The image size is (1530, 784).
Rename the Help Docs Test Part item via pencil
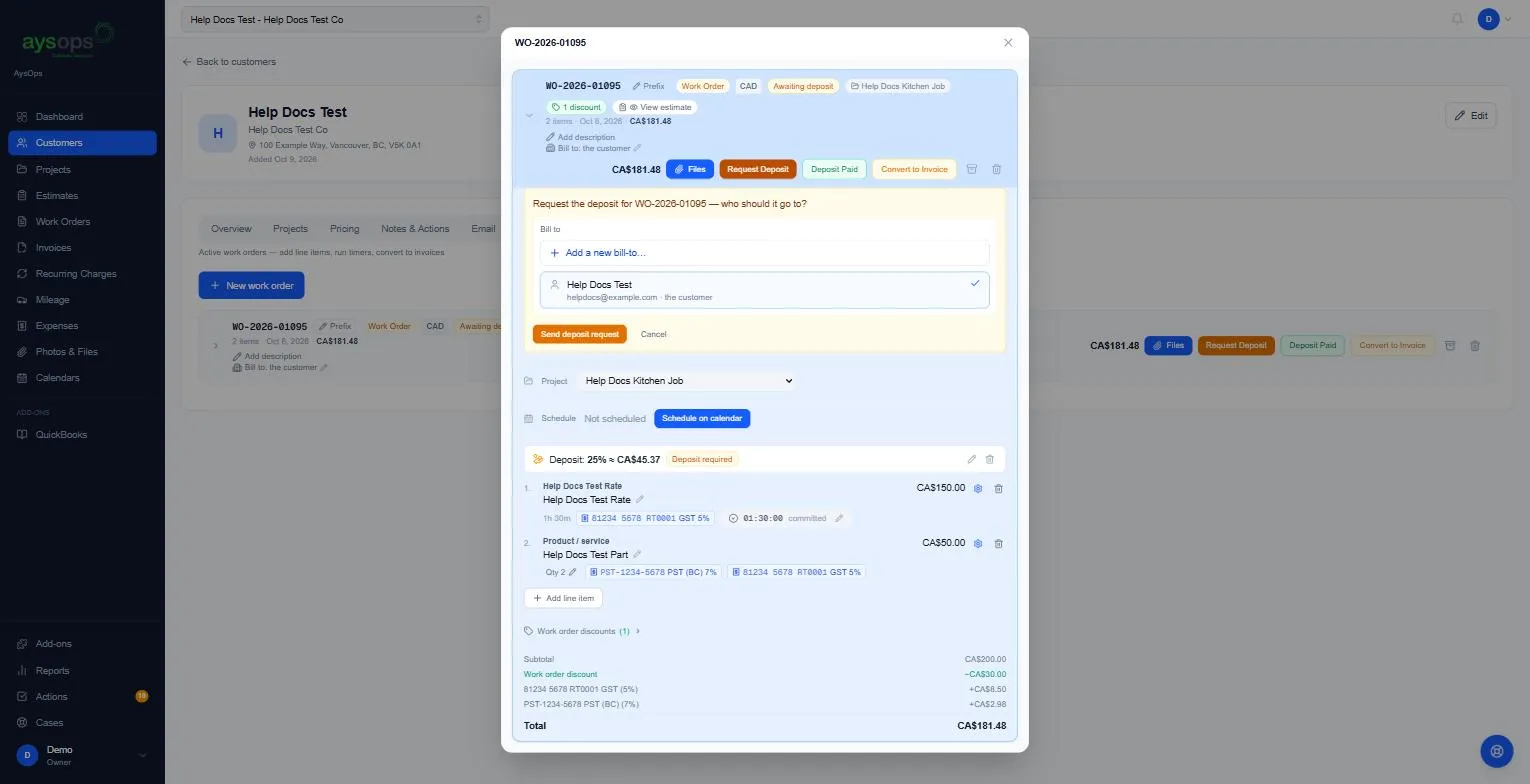[x=637, y=554]
